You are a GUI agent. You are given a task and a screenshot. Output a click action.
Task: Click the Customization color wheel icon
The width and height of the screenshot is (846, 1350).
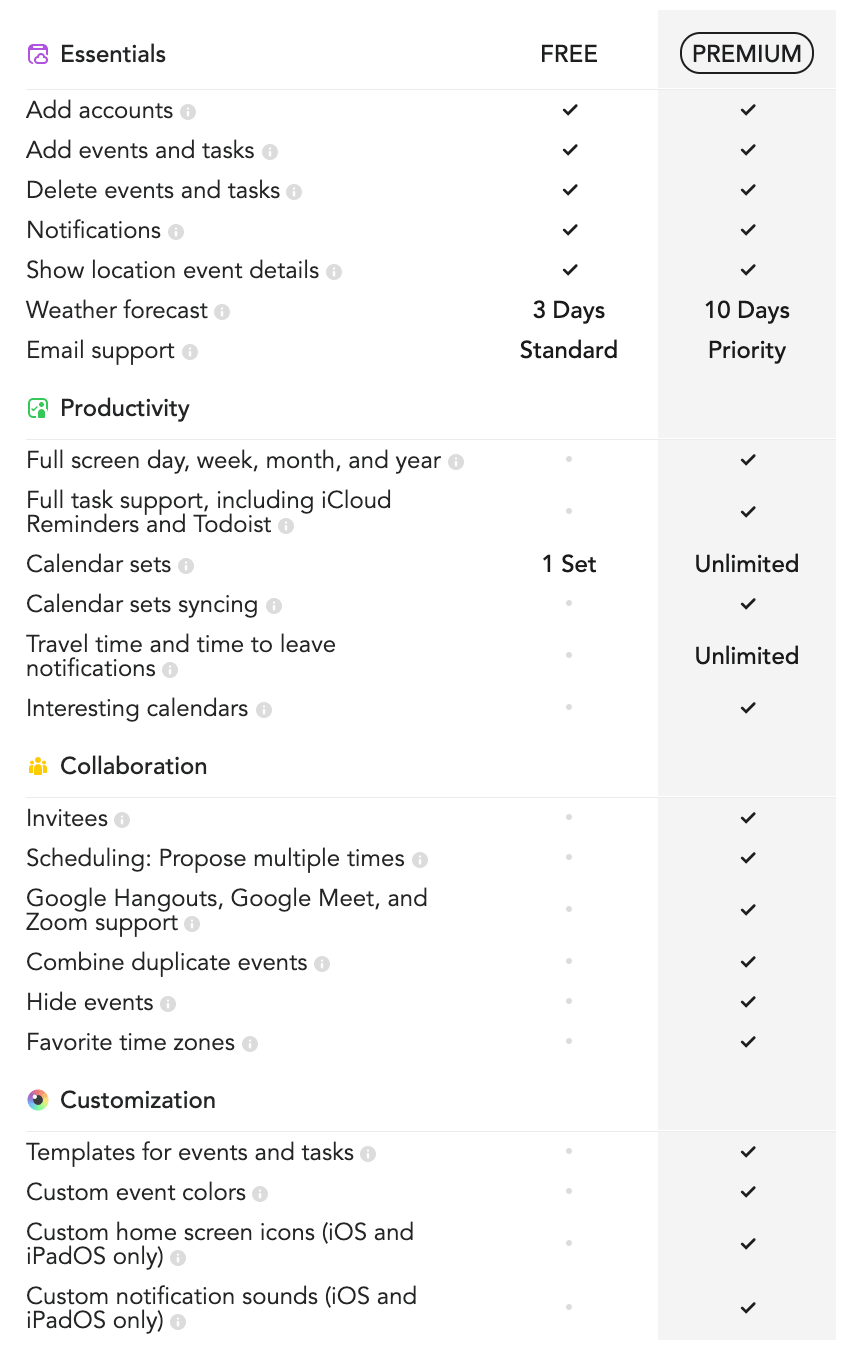37,1100
